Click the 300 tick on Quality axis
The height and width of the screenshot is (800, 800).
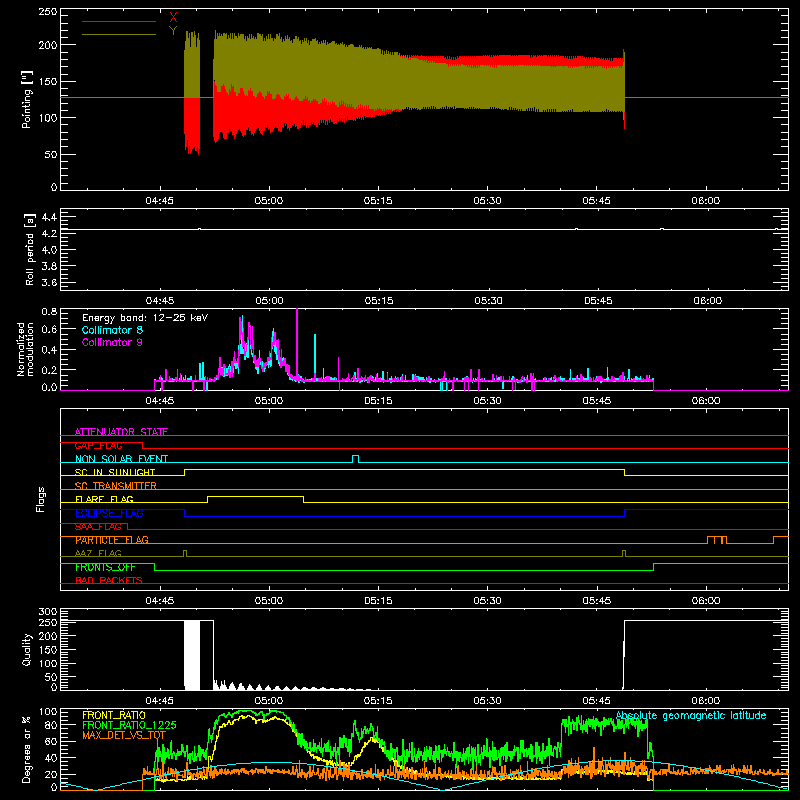coord(48,612)
